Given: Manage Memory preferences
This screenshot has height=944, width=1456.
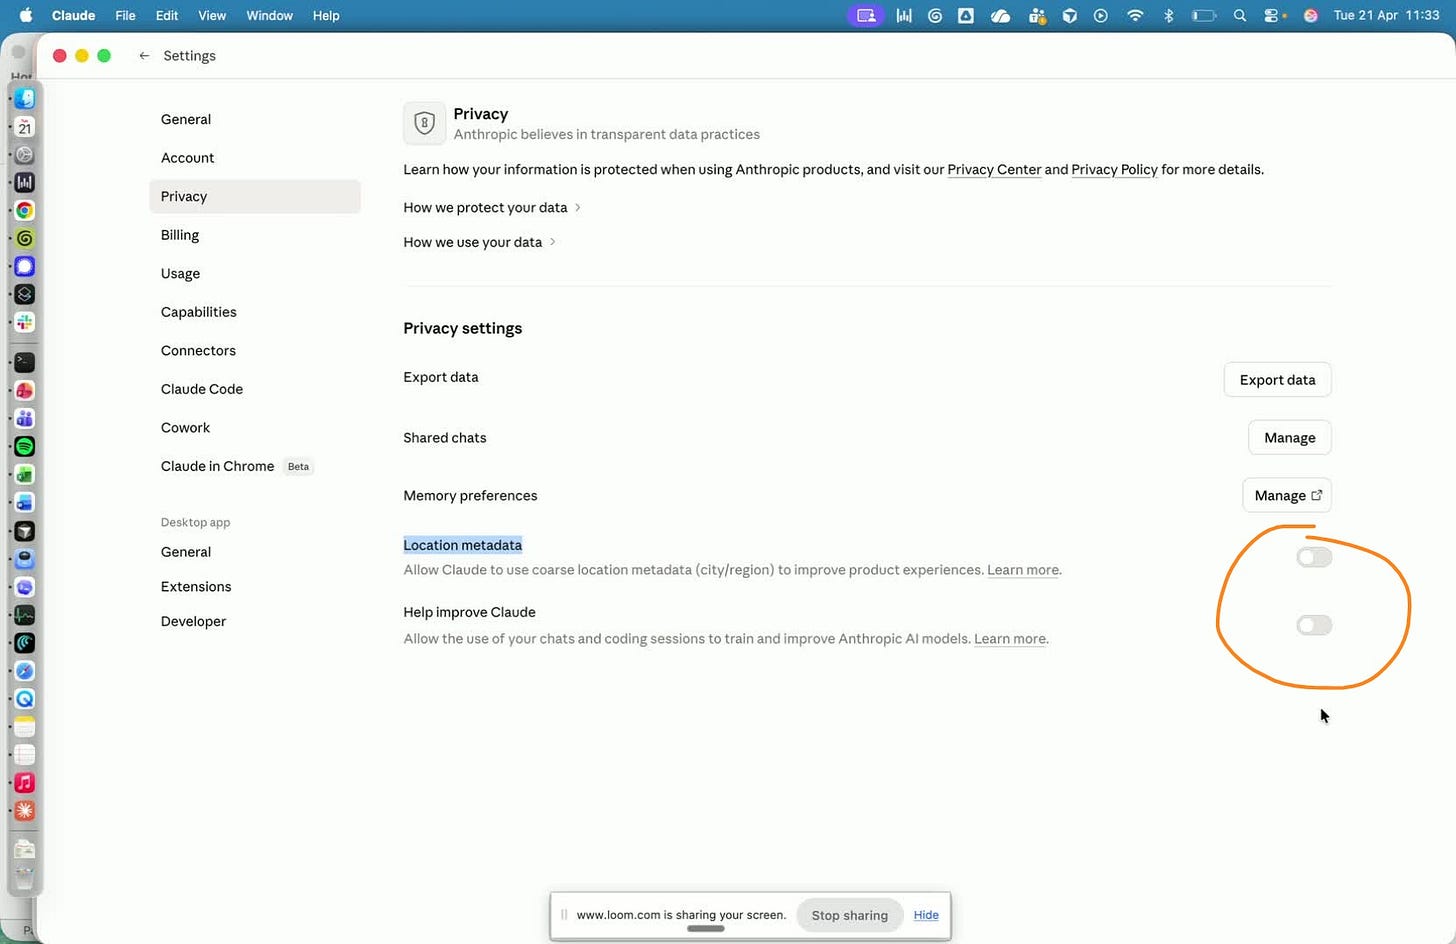Looking at the screenshot, I should (1287, 495).
